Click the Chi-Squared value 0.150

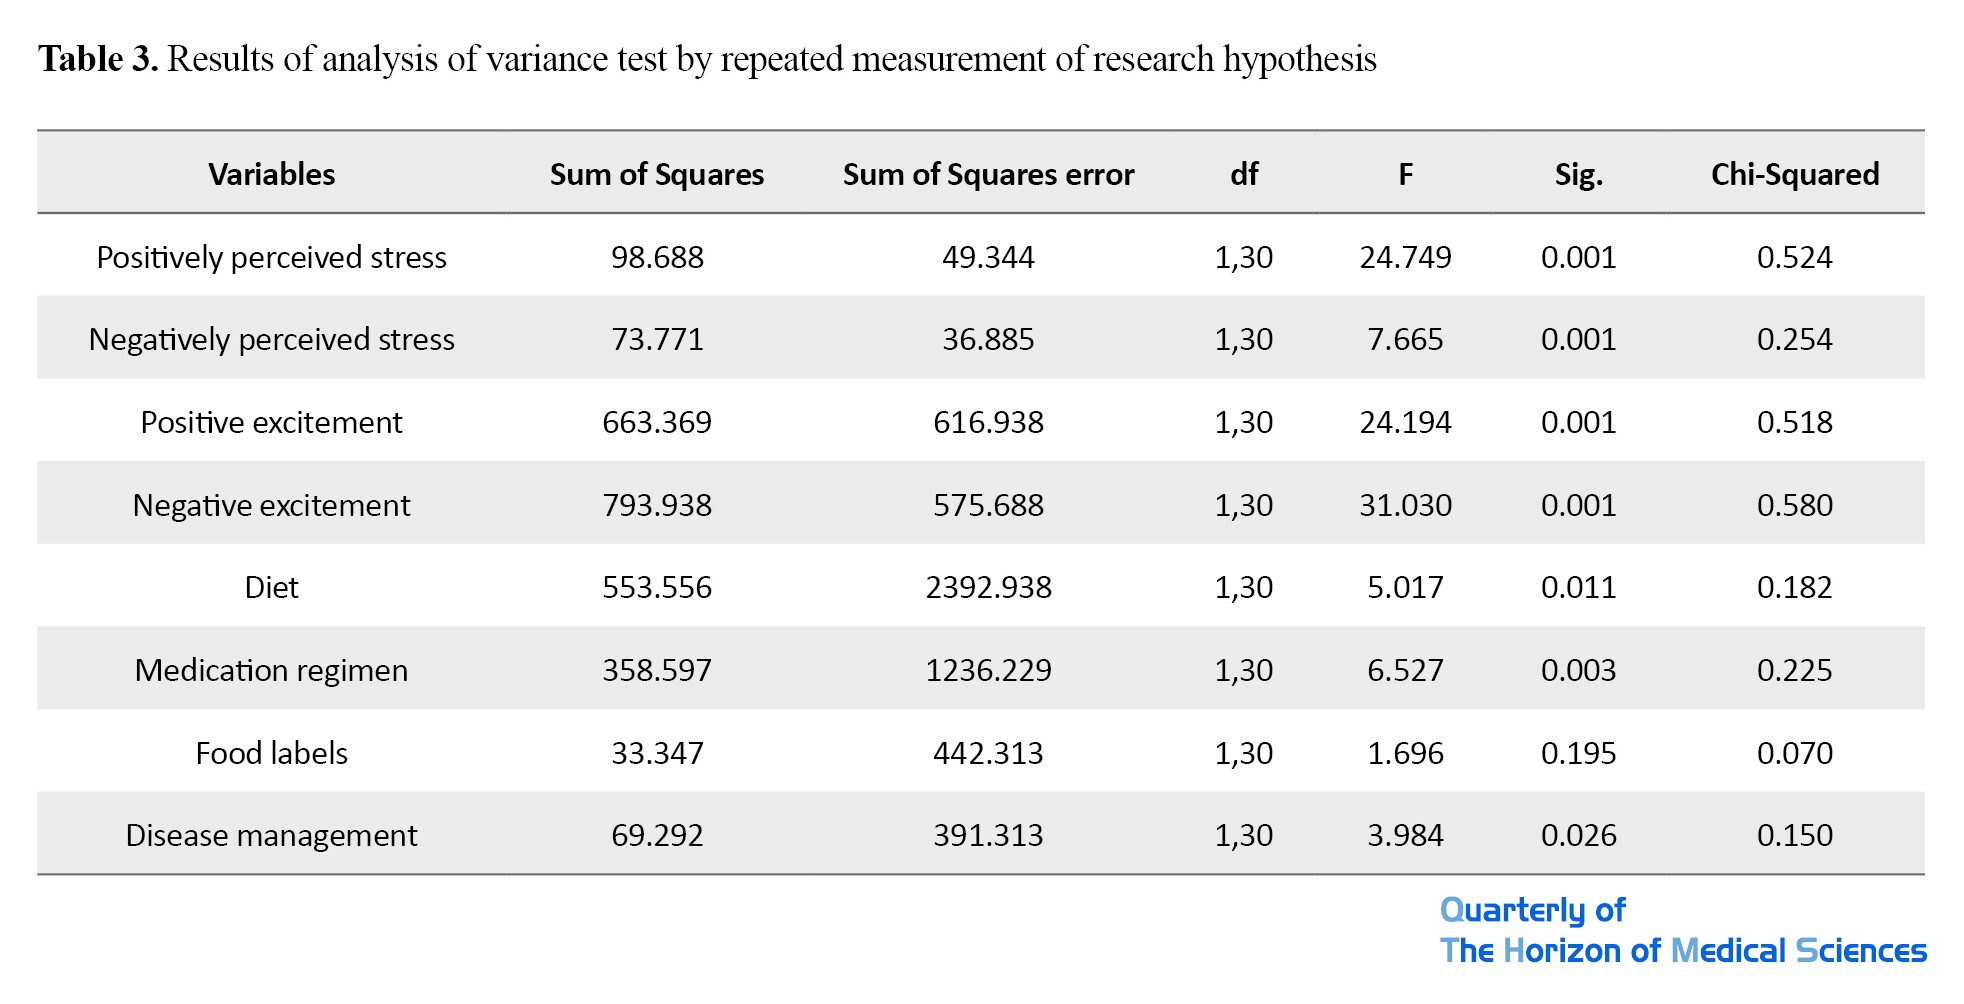[x=1795, y=835]
